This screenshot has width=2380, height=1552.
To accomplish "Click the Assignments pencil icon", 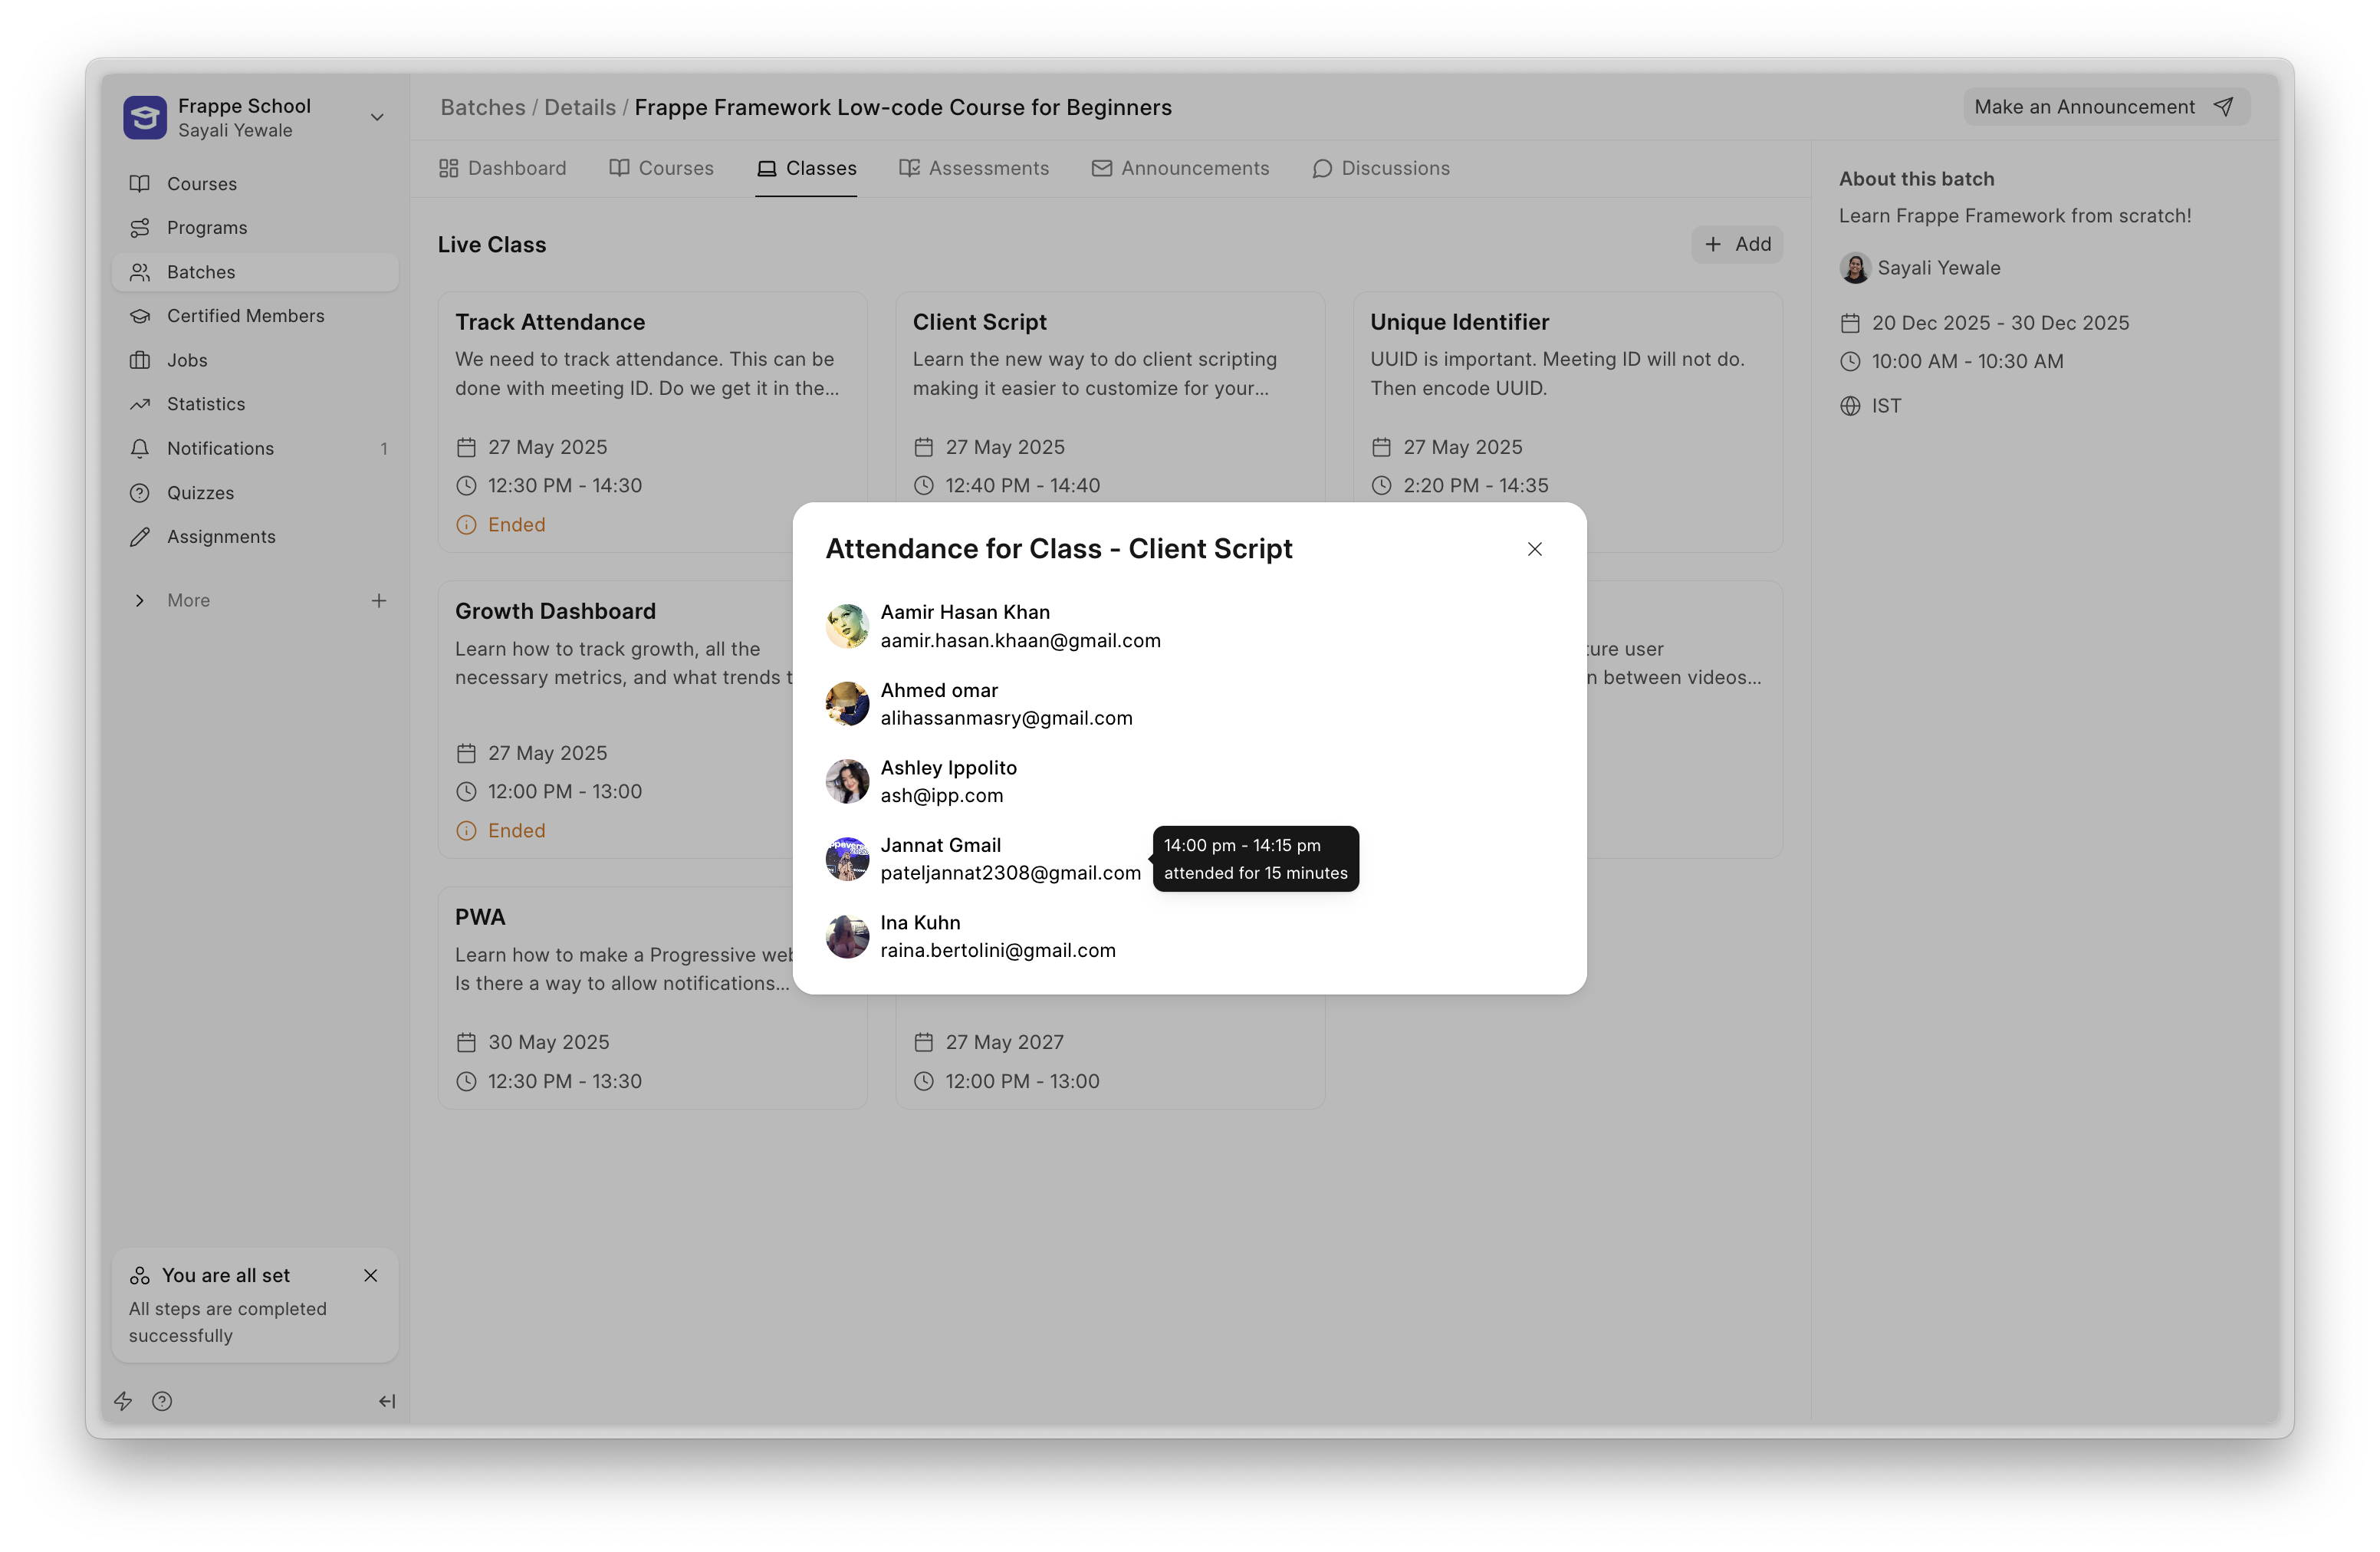I will [x=140, y=537].
